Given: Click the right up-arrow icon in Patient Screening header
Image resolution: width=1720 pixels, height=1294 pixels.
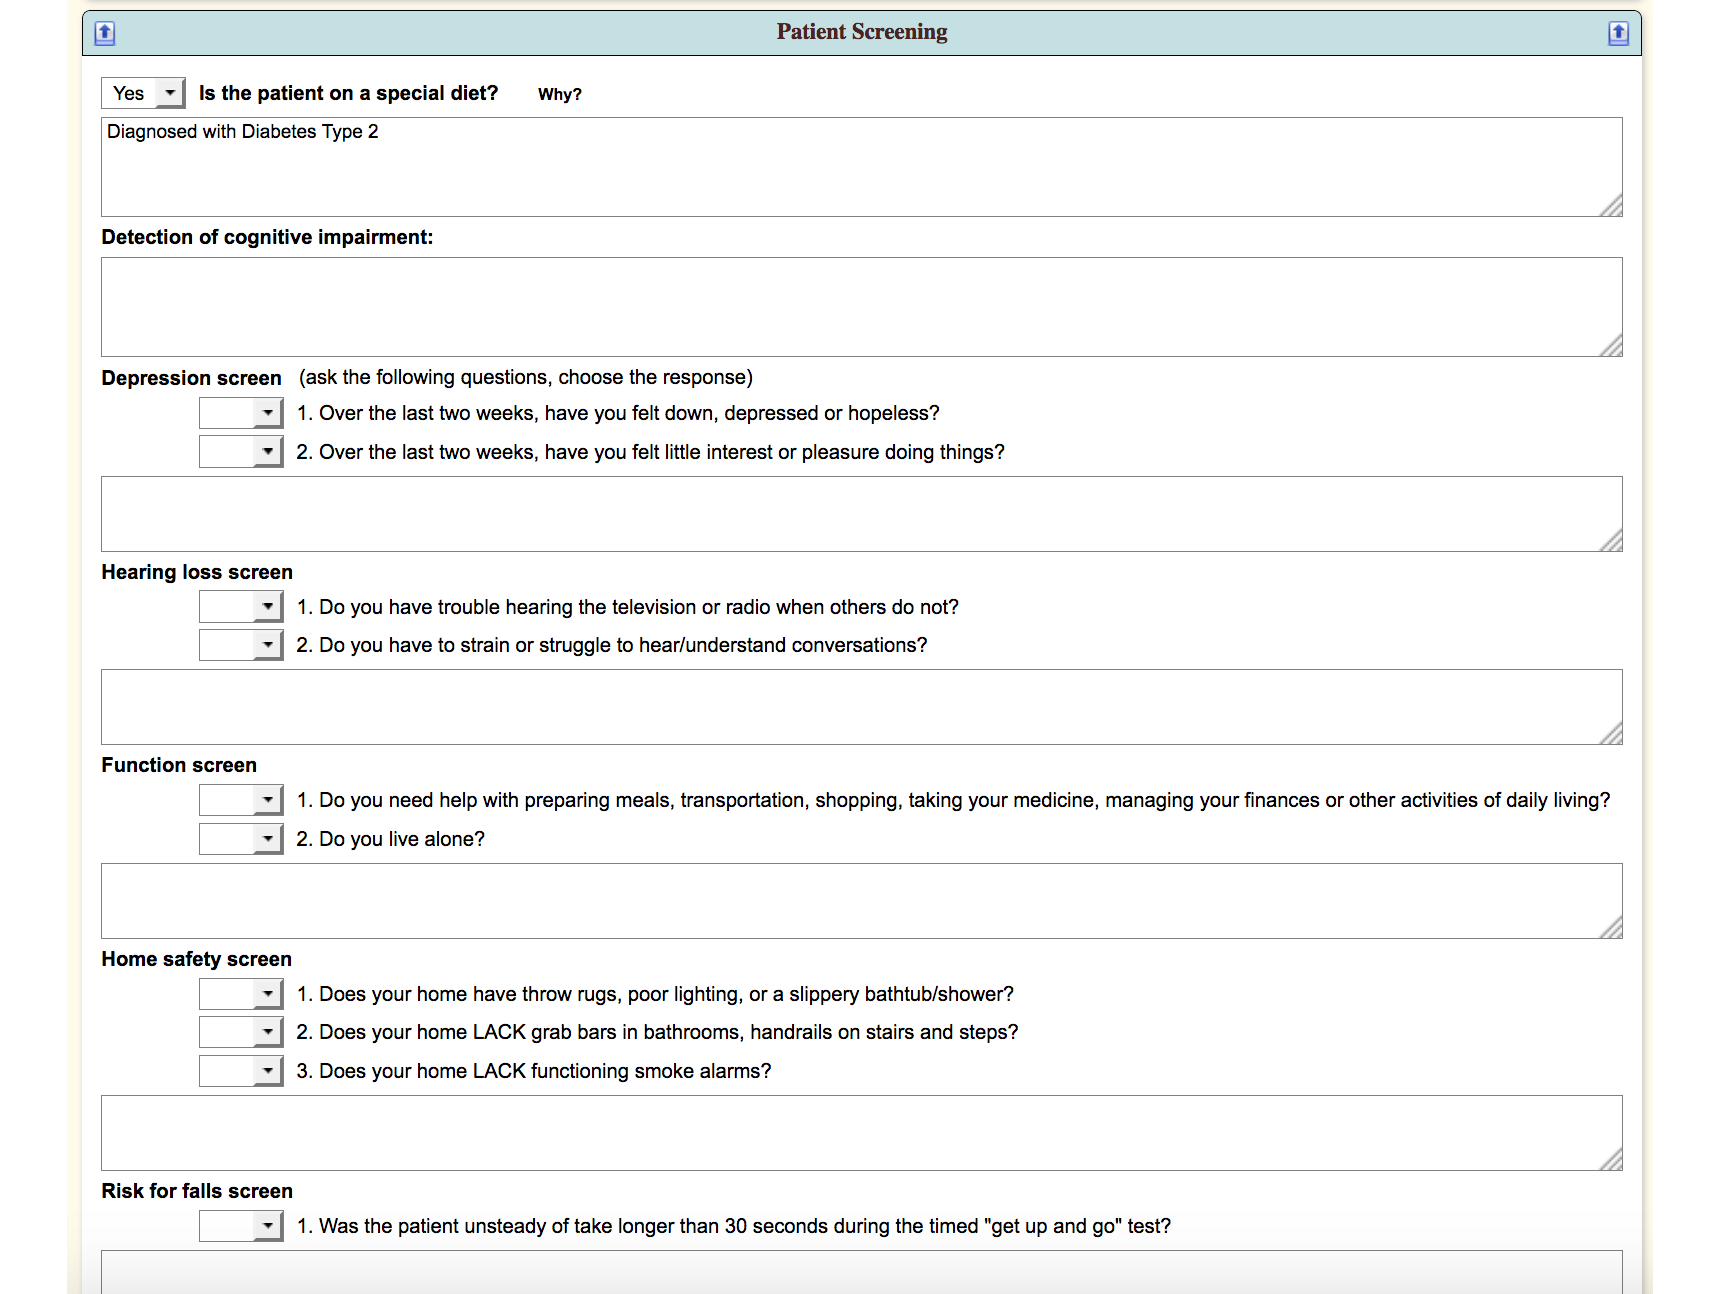Looking at the screenshot, I should pyautogui.click(x=1618, y=33).
